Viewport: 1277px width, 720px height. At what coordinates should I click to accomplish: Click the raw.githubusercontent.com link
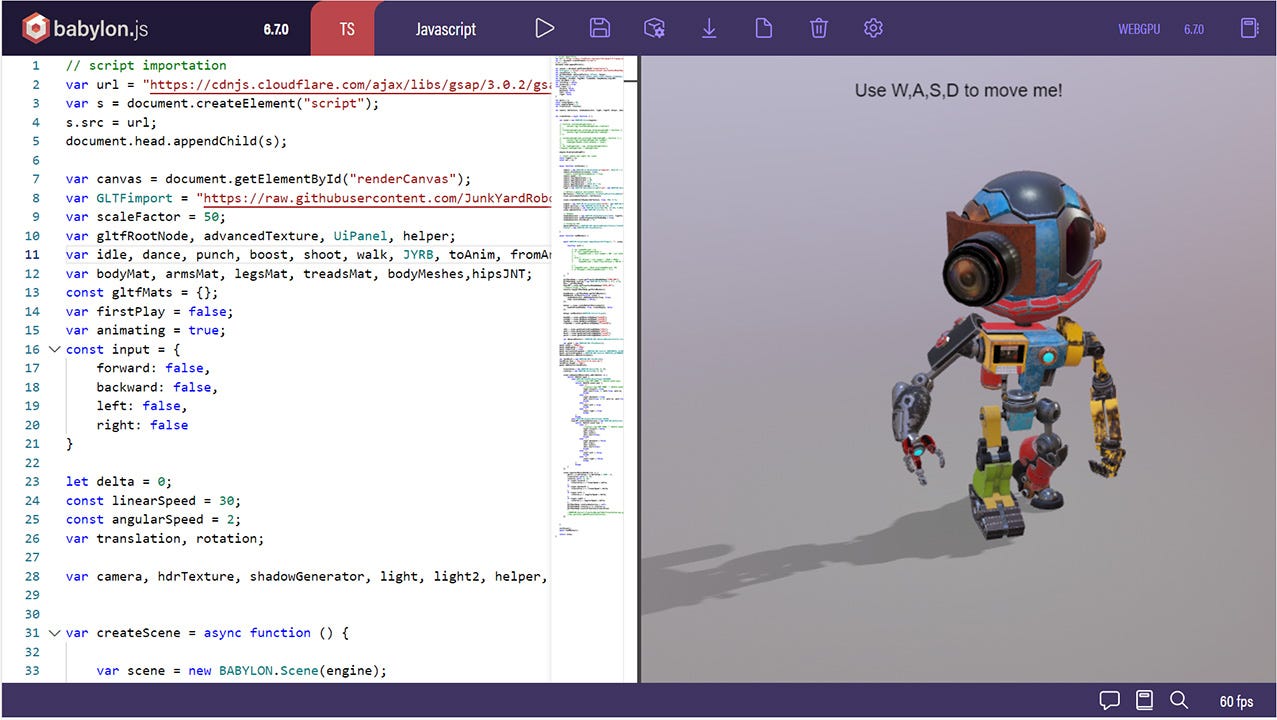(x=370, y=198)
